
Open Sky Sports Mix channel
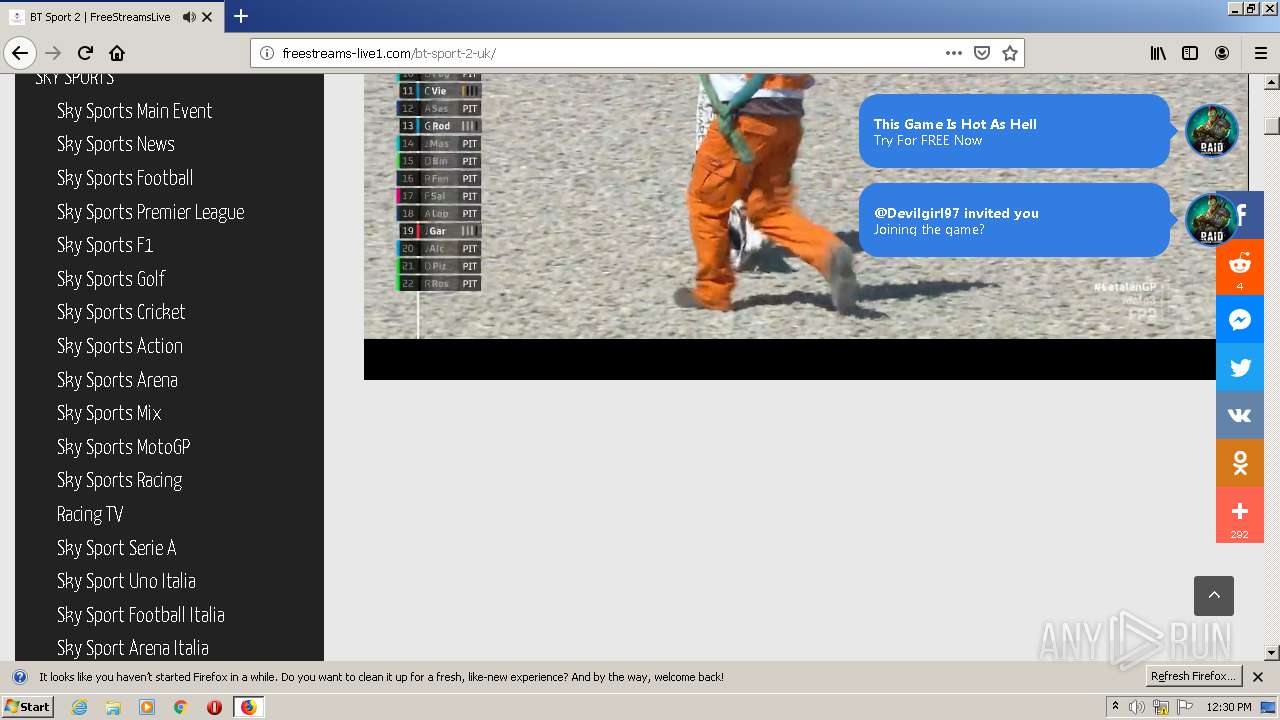[109, 413]
